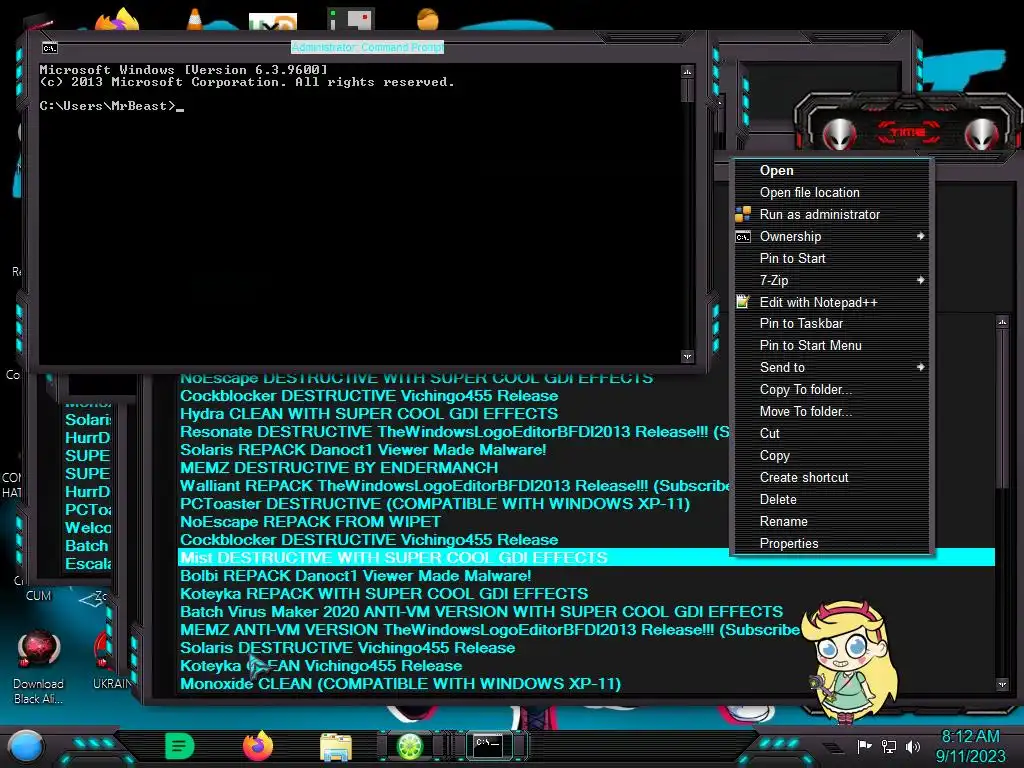Image resolution: width=1024 pixels, height=768 pixels.
Task: Select Walliant REPACK TheWindowsLogoEditorBFDI2013 row
Action: [x=455, y=486]
